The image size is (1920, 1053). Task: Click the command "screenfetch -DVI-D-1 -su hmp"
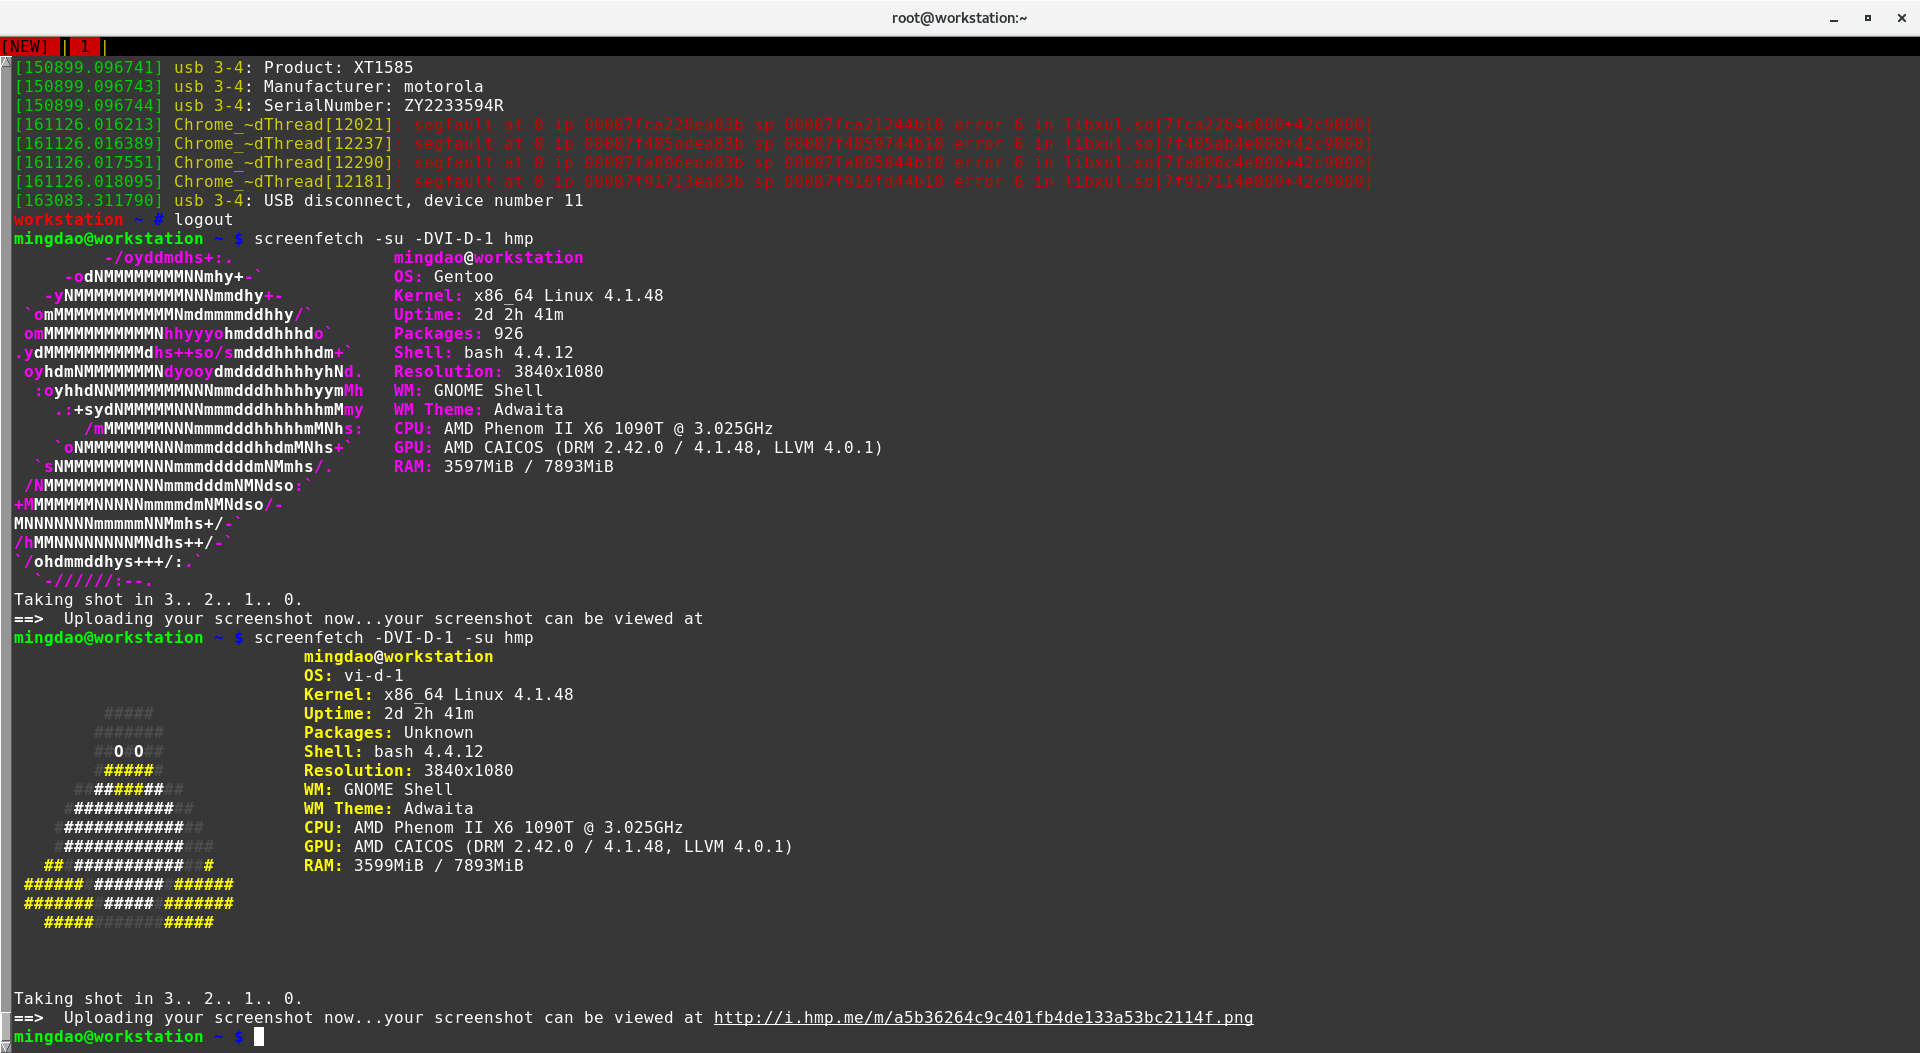click(x=393, y=637)
